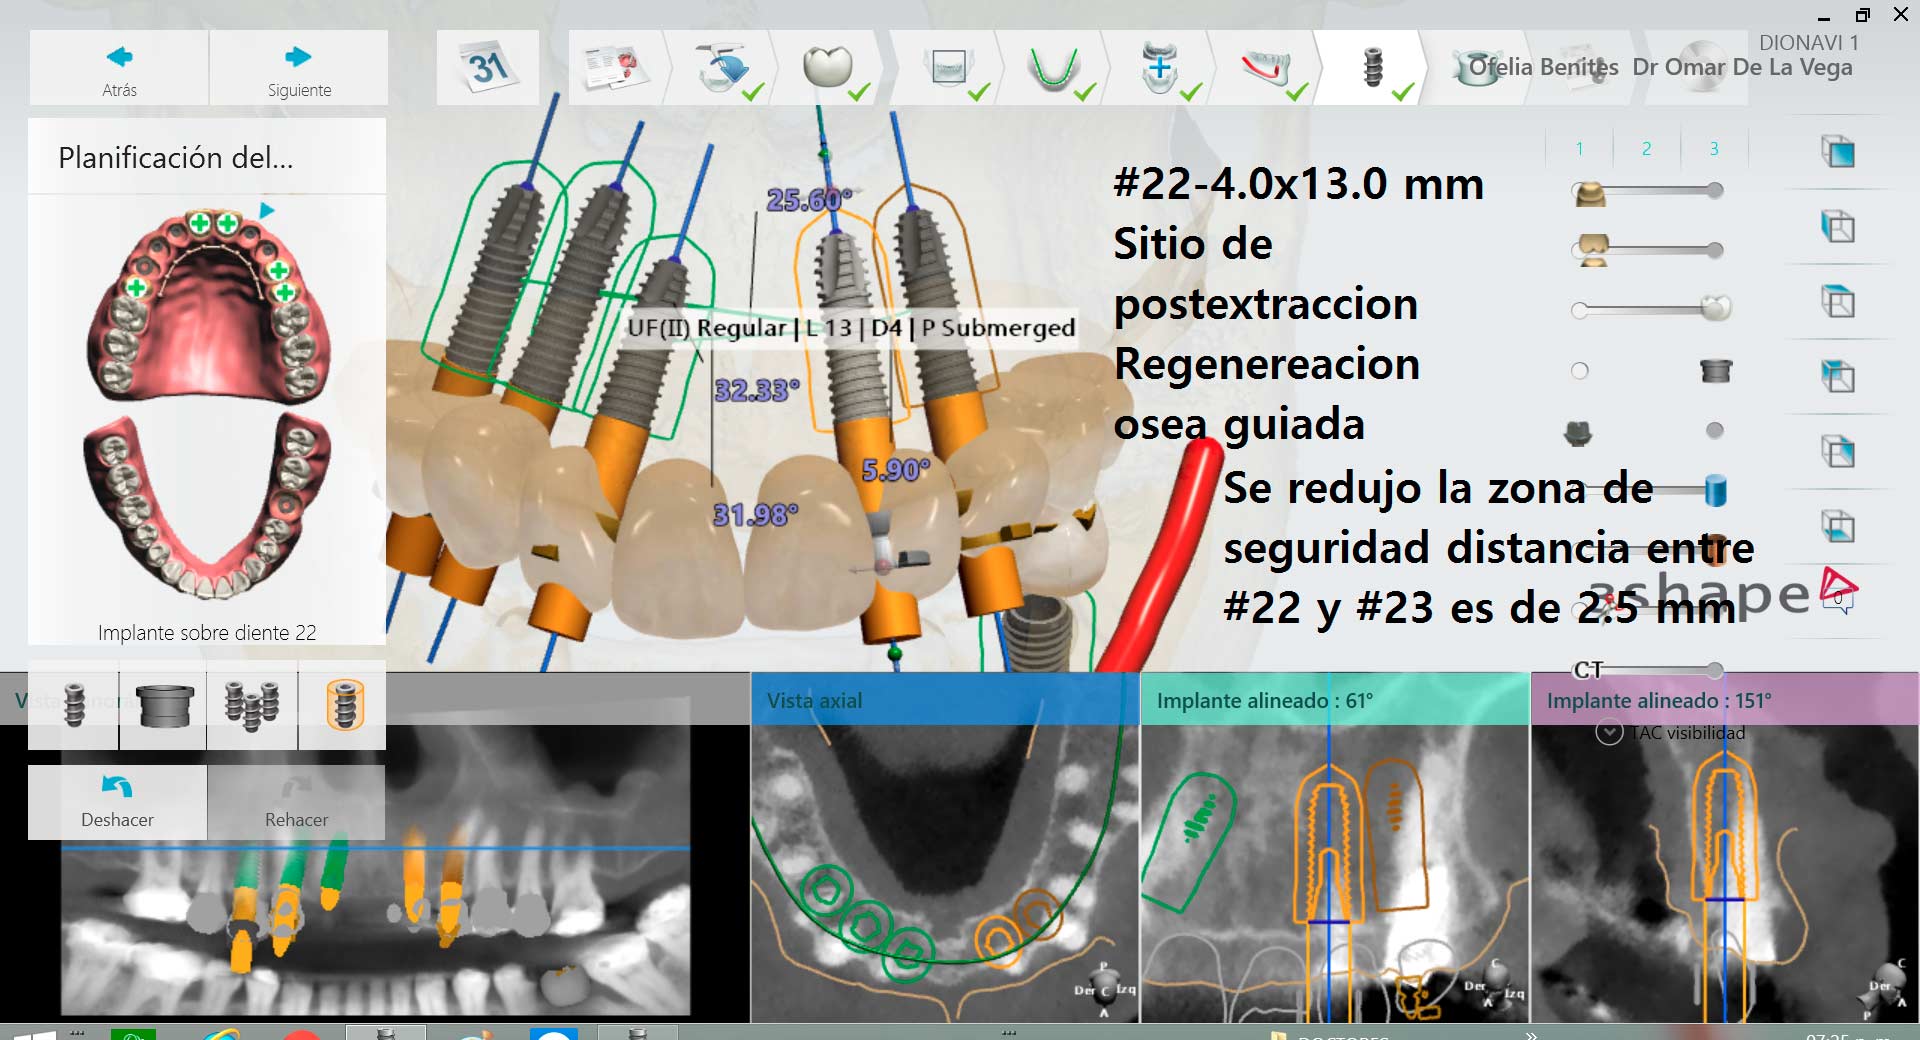This screenshot has width=1920, height=1040.
Task: Select the Vista axial panel header
Action: tap(945, 700)
